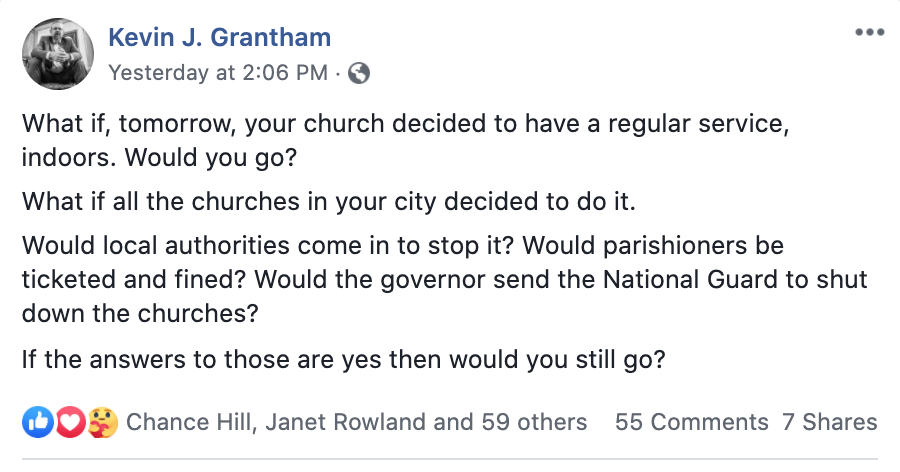View the 7 Shares list
Image resolution: width=900 pixels, height=472 pixels.
[829, 422]
